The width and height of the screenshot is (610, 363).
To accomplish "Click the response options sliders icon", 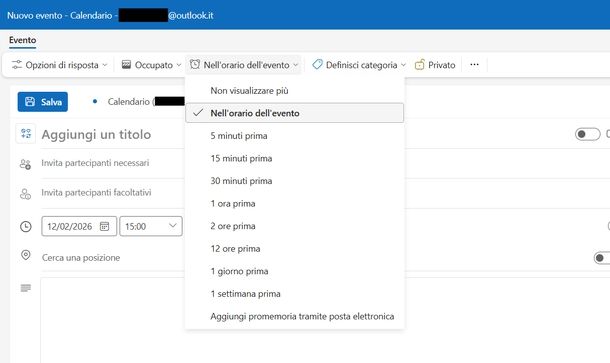I will click(x=17, y=65).
